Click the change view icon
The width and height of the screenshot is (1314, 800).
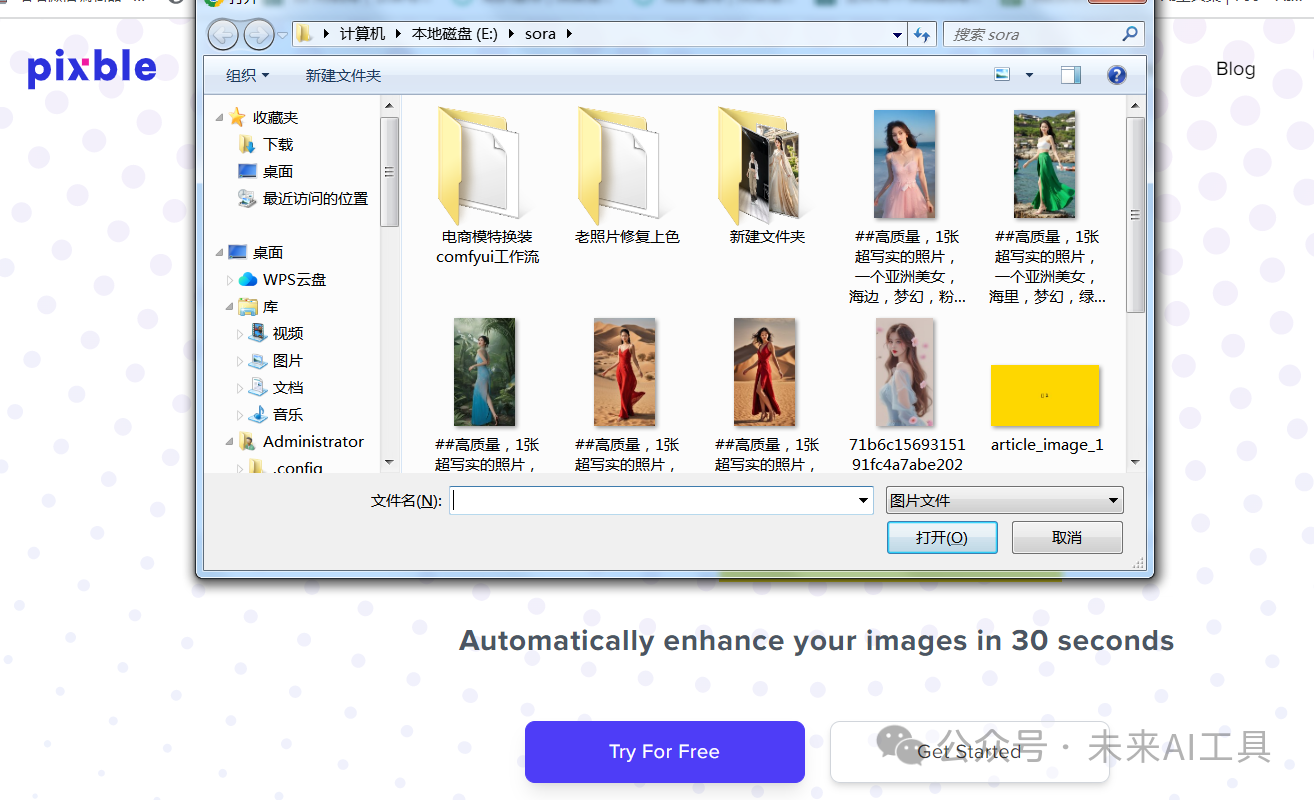pyautogui.click(x=1003, y=75)
